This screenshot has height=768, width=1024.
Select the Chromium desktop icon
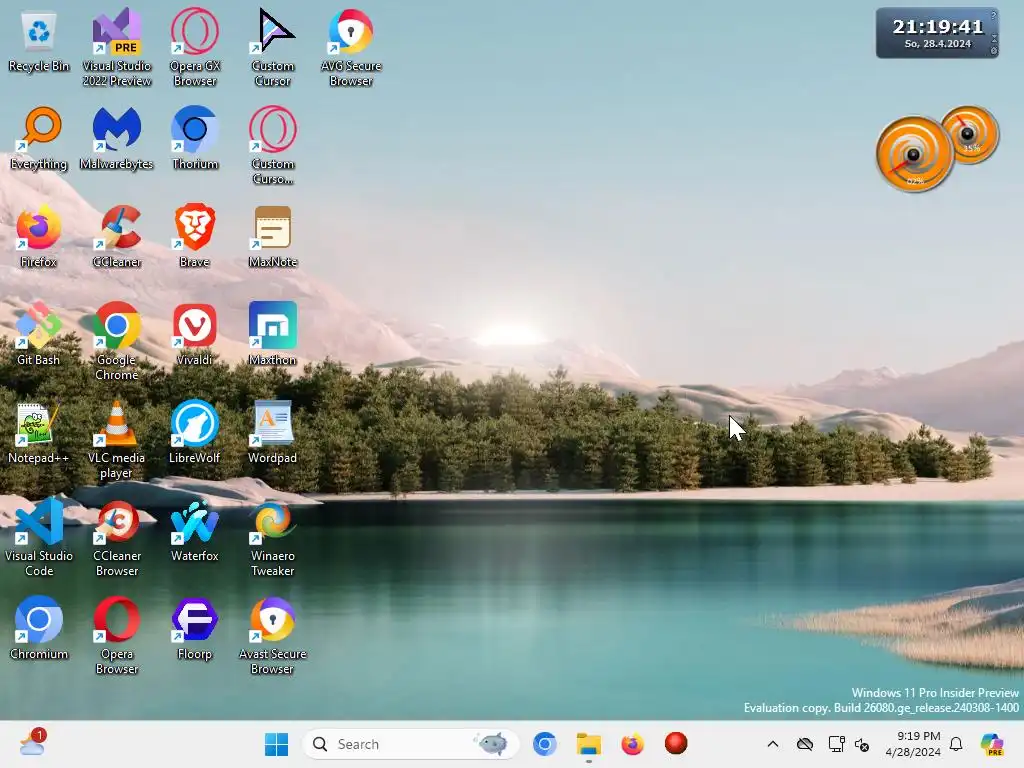(x=39, y=628)
